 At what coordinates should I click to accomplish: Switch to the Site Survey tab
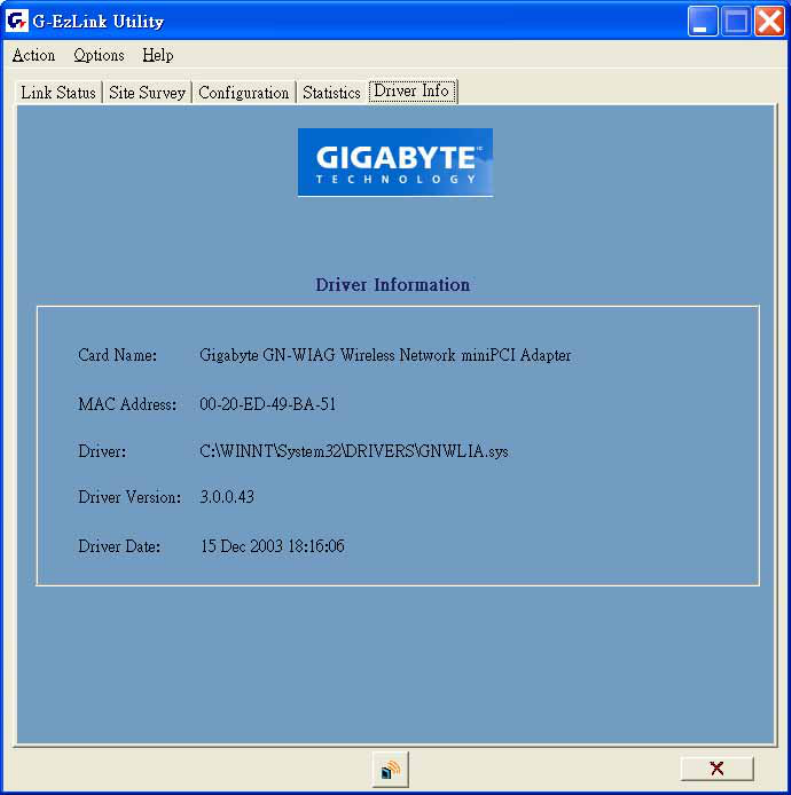click(x=147, y=93)
